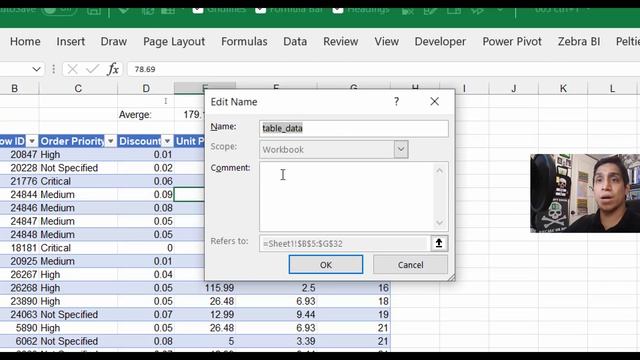This screenshot has height=360, width=640.
Task: Click inside the Comment text box
Action: [347, 197]
